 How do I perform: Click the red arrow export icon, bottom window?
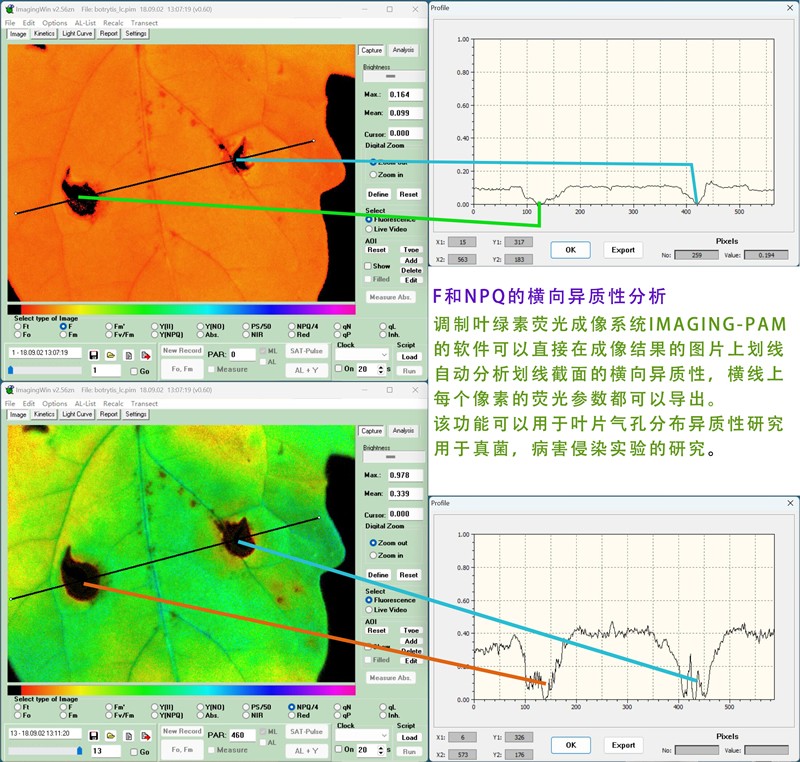click(x=146, y=733)
